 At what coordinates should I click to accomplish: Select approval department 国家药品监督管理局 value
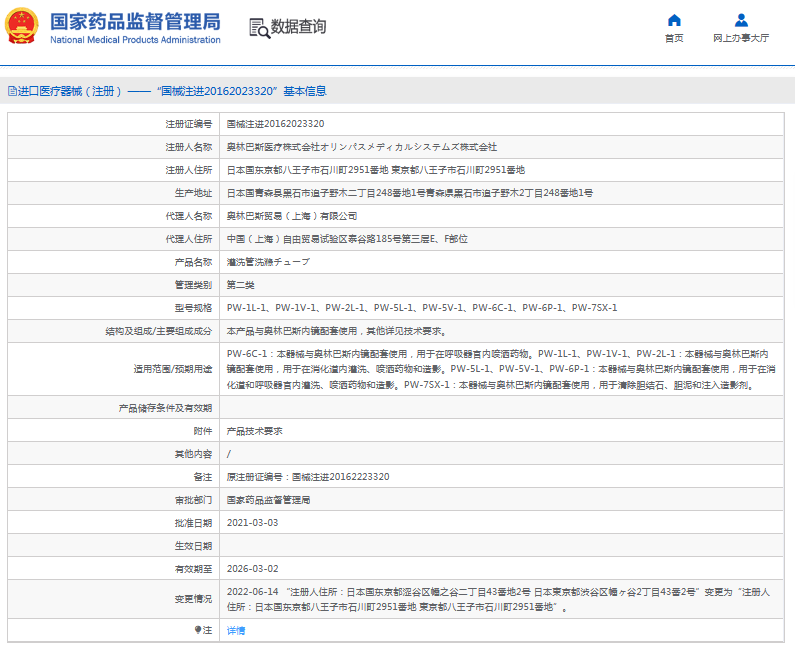[268, 500]
